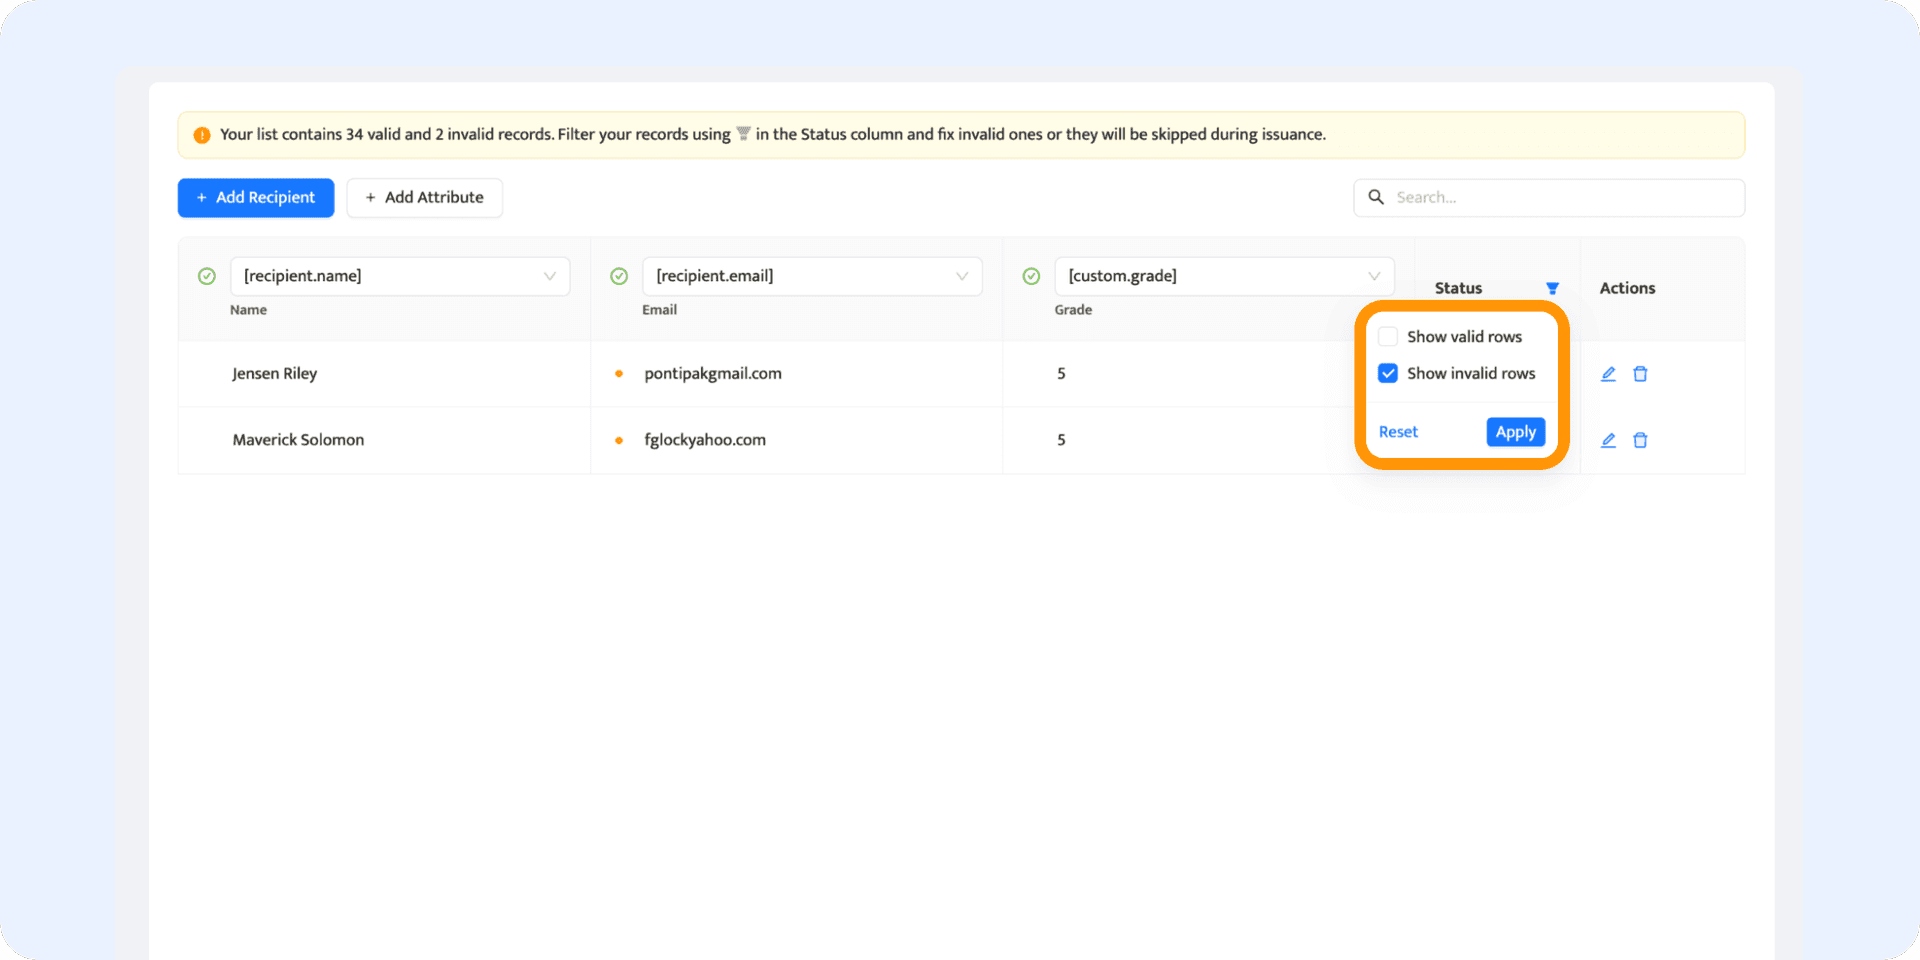The image size is (1920, 960).
Task: Click the Reset filter link
Action: coord(1398,432)
